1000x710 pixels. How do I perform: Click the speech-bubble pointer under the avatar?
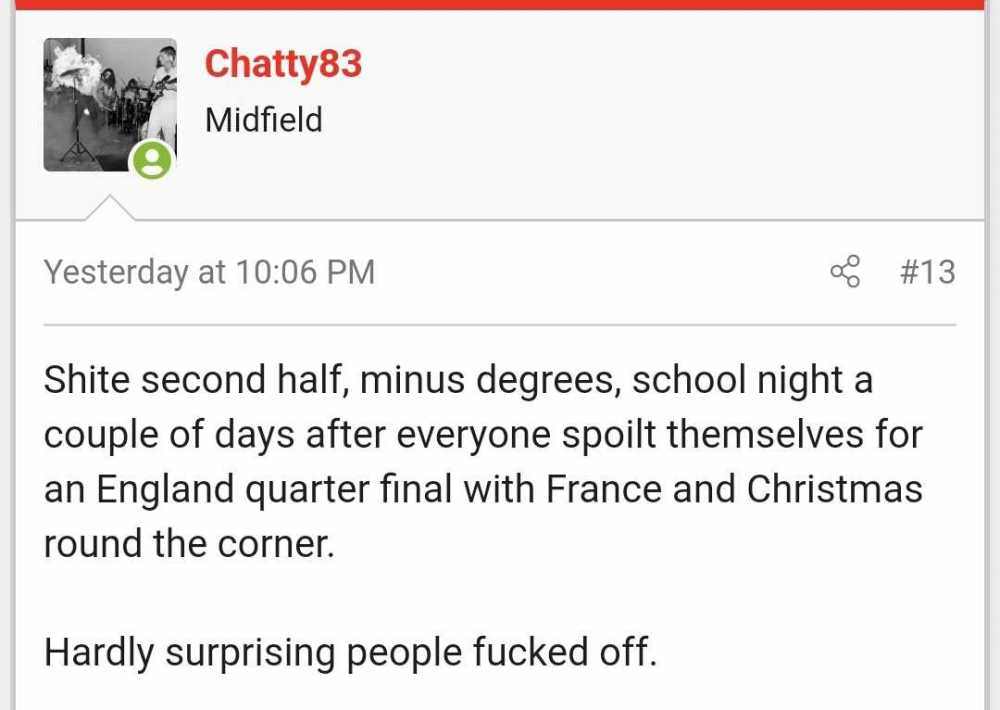pos(110,208)
